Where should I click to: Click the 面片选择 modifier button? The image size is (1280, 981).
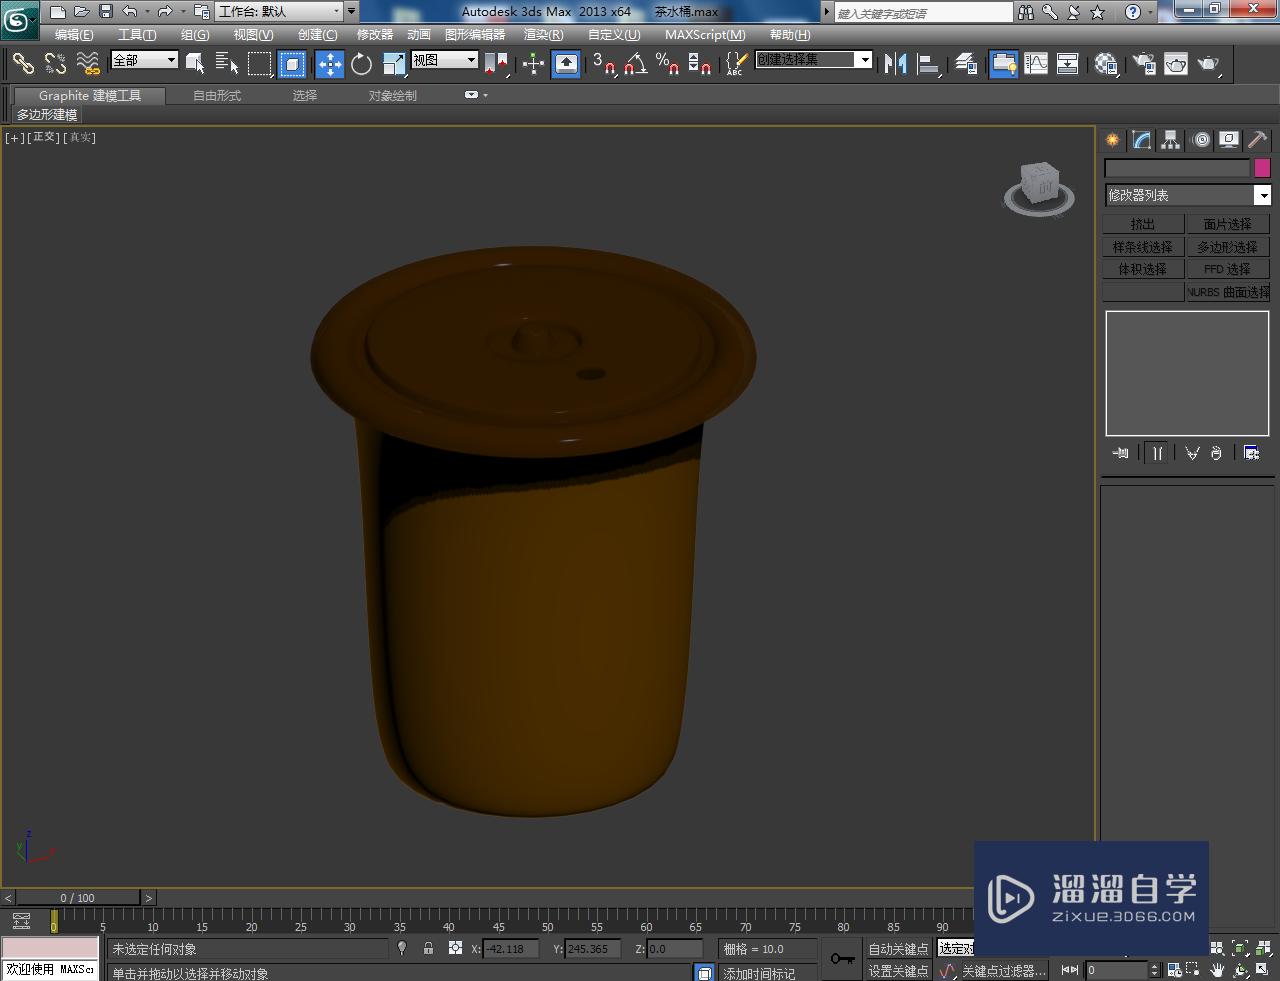[1227, 224]
